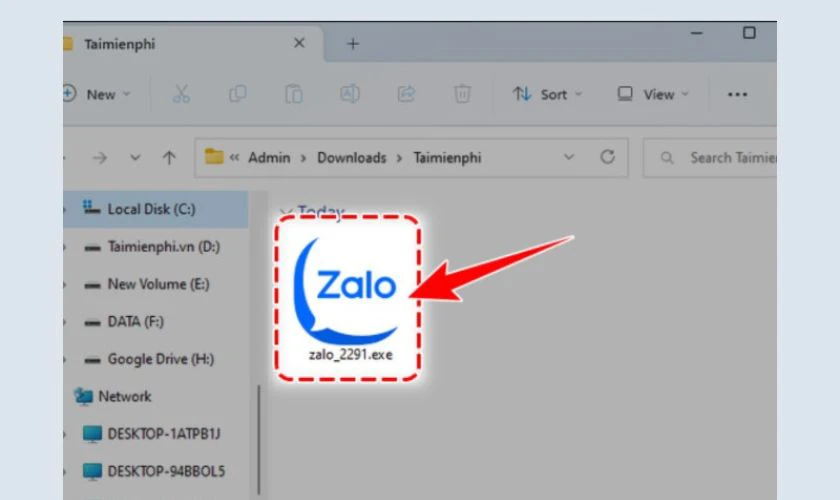The image size is (840, 500).
Task: Click the Cut scissors icon
Action: [181, 94]
